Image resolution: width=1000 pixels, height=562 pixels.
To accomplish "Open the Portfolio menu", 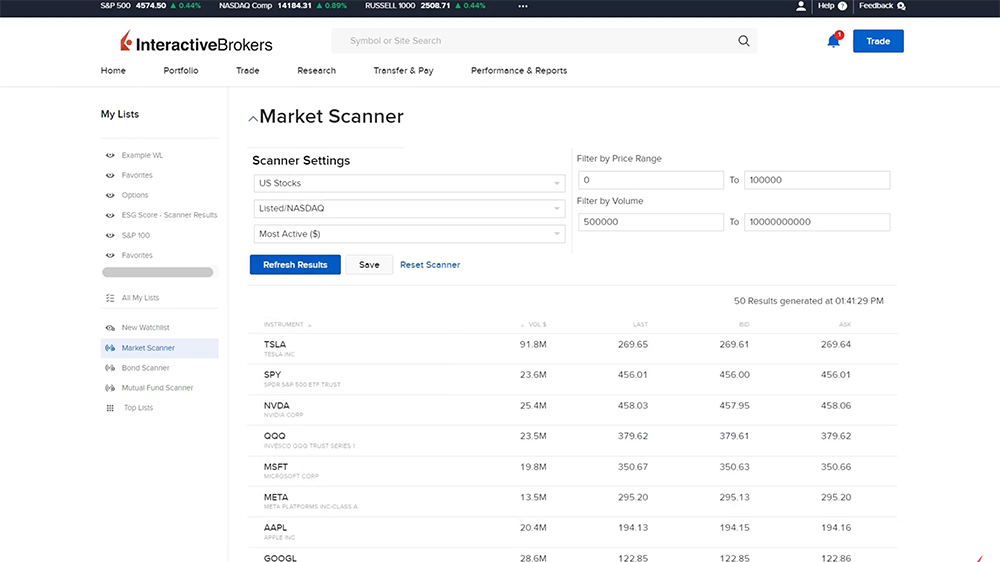I will click(181, 71).
